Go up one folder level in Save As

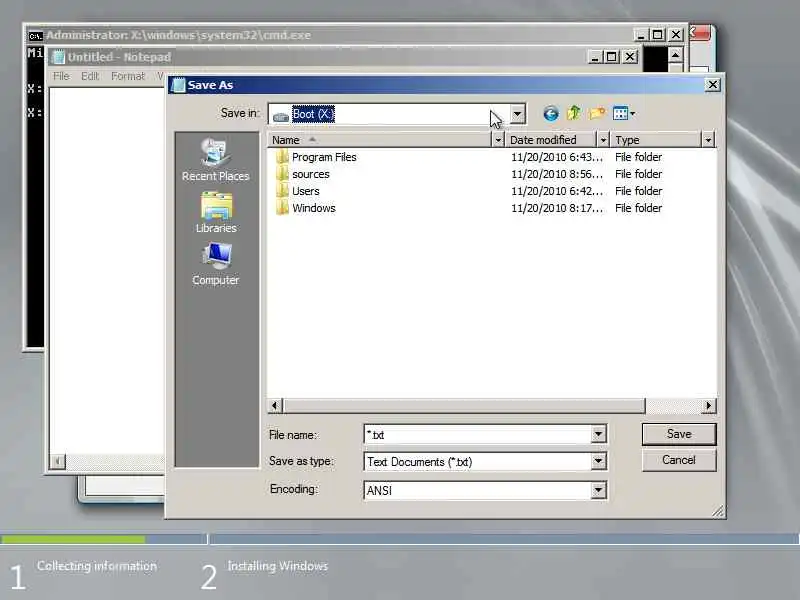pos(574,113)
